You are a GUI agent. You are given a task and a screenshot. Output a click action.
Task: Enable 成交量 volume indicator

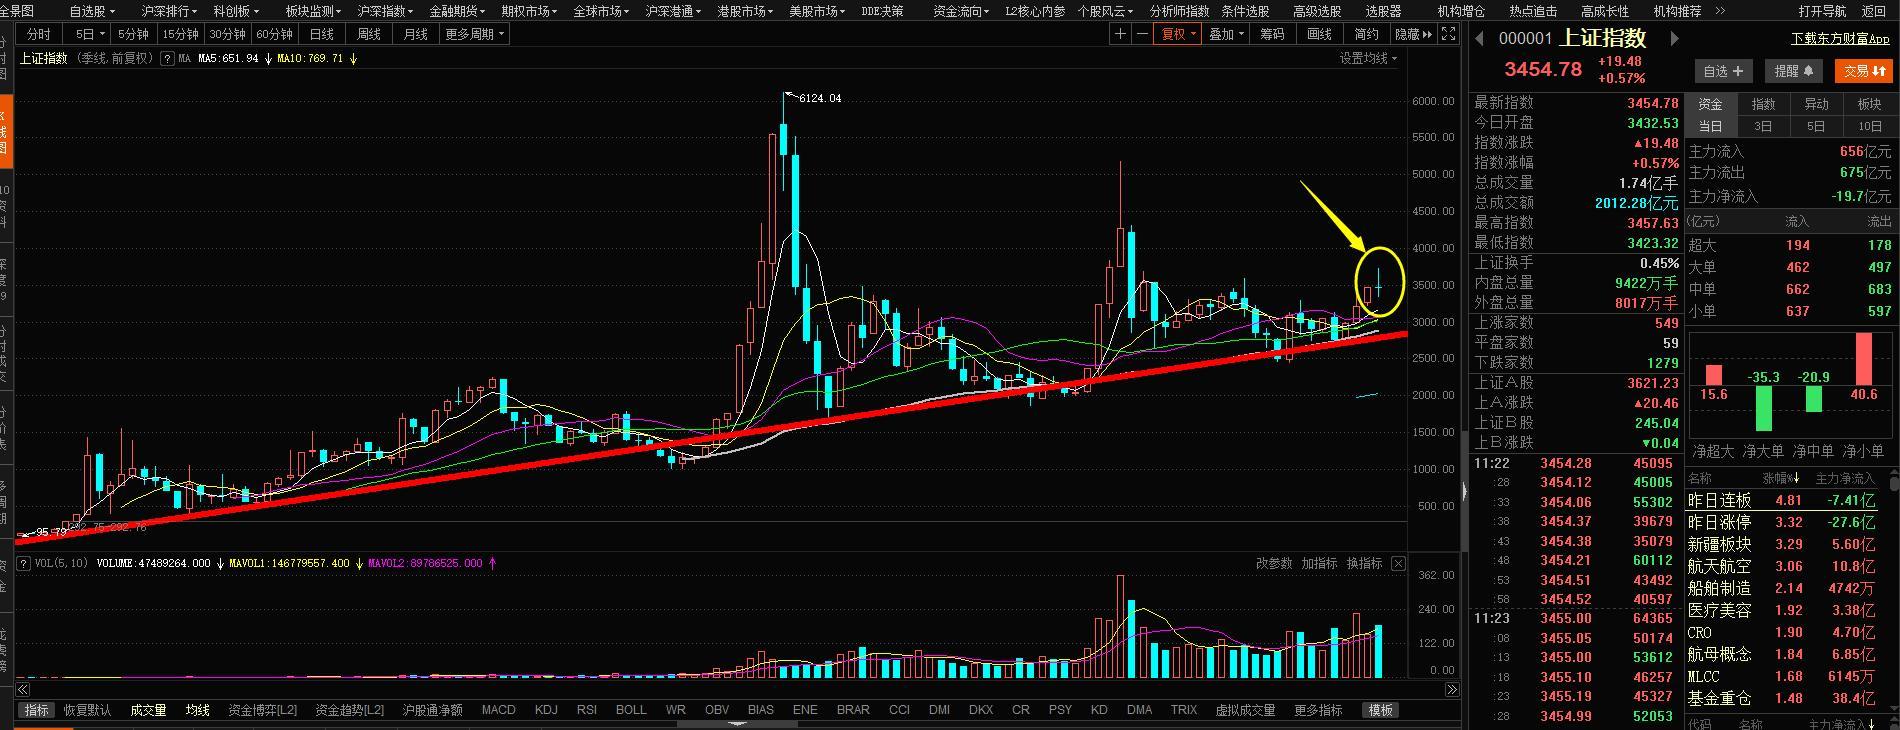tap(148, 710)
